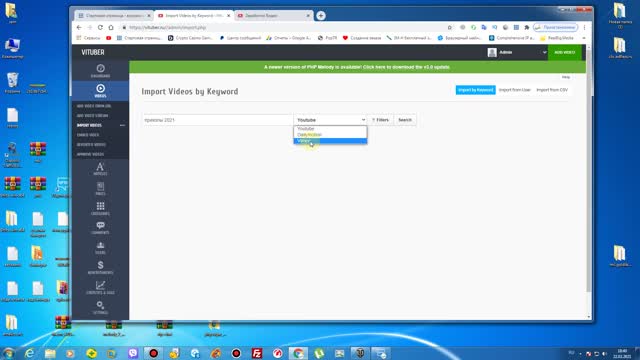Click the Filters button
This screenshot has height=360, width=640.
[x=380, y=120]
